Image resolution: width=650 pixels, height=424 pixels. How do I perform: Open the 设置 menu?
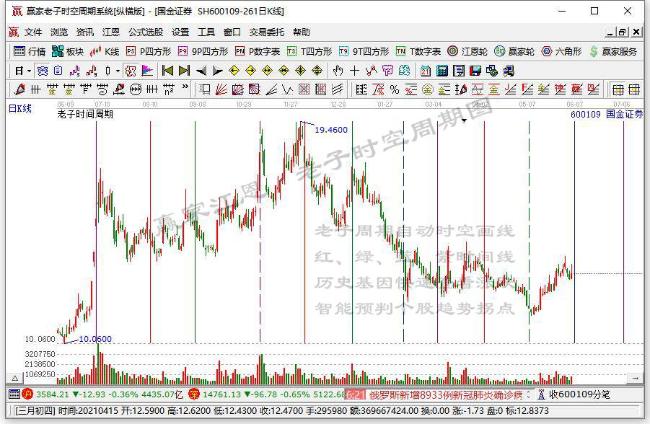click(180, 32)
